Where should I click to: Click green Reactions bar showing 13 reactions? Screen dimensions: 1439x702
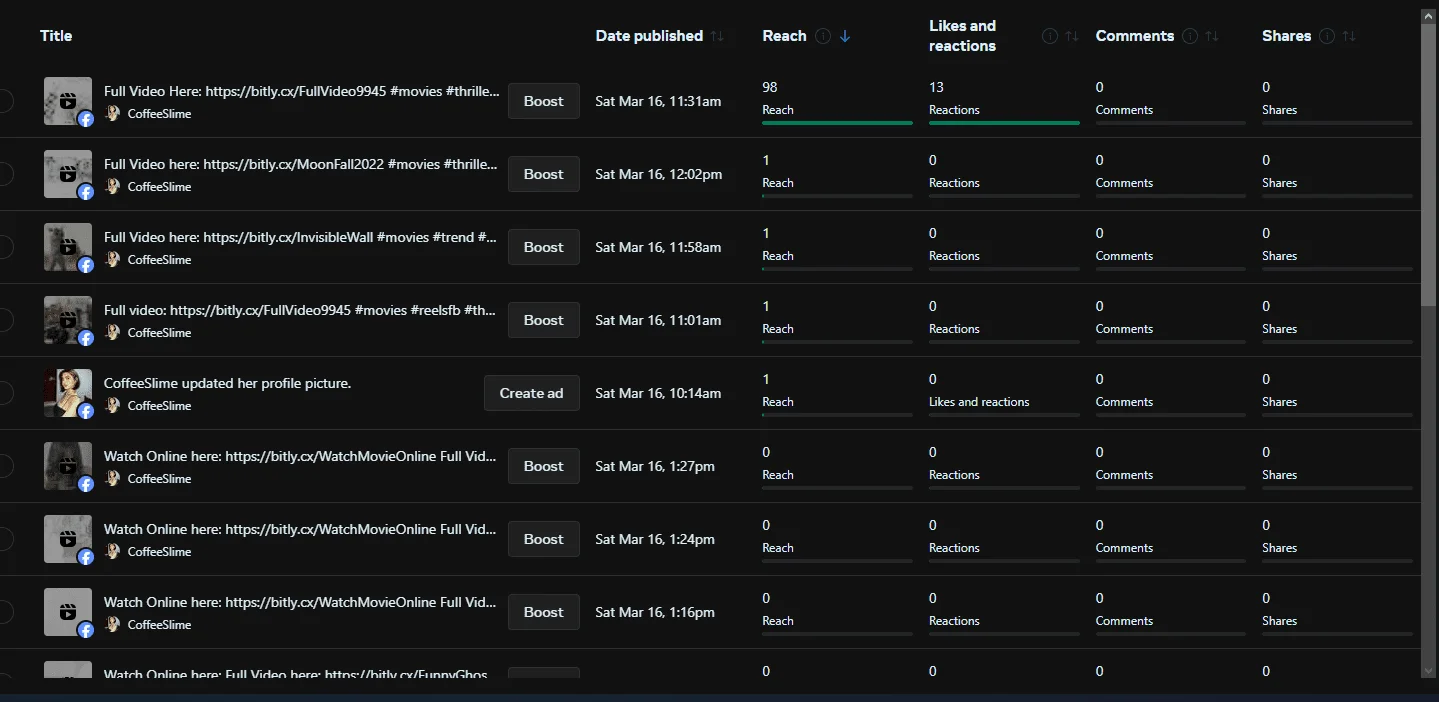point(1004,123)
